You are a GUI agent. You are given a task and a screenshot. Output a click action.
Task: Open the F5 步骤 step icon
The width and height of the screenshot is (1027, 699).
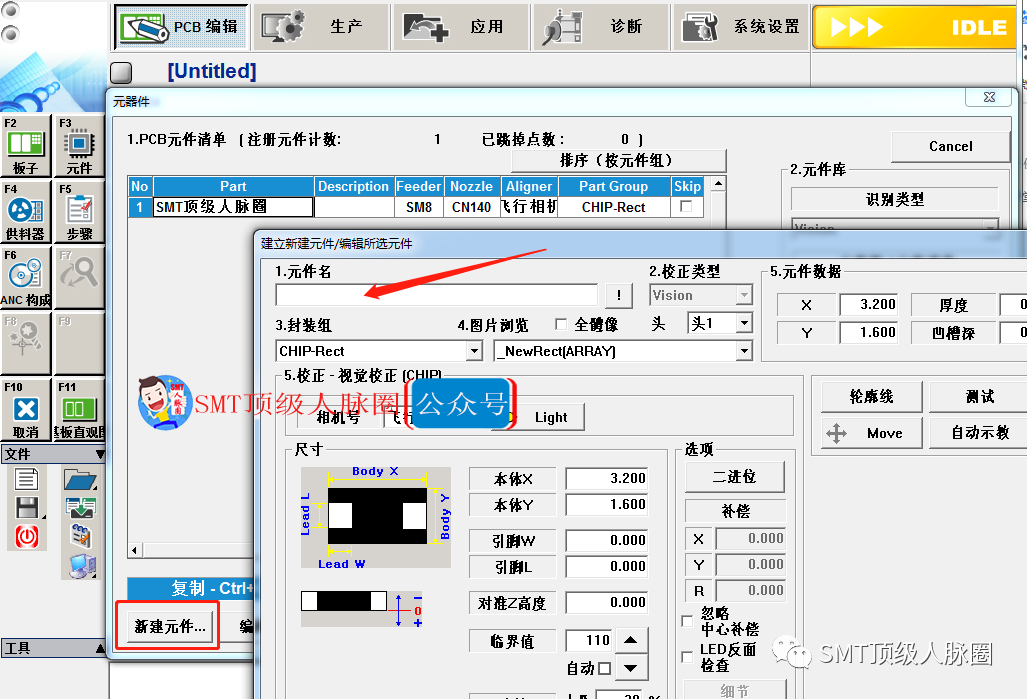pyautogui.click(x=79, y=212)
